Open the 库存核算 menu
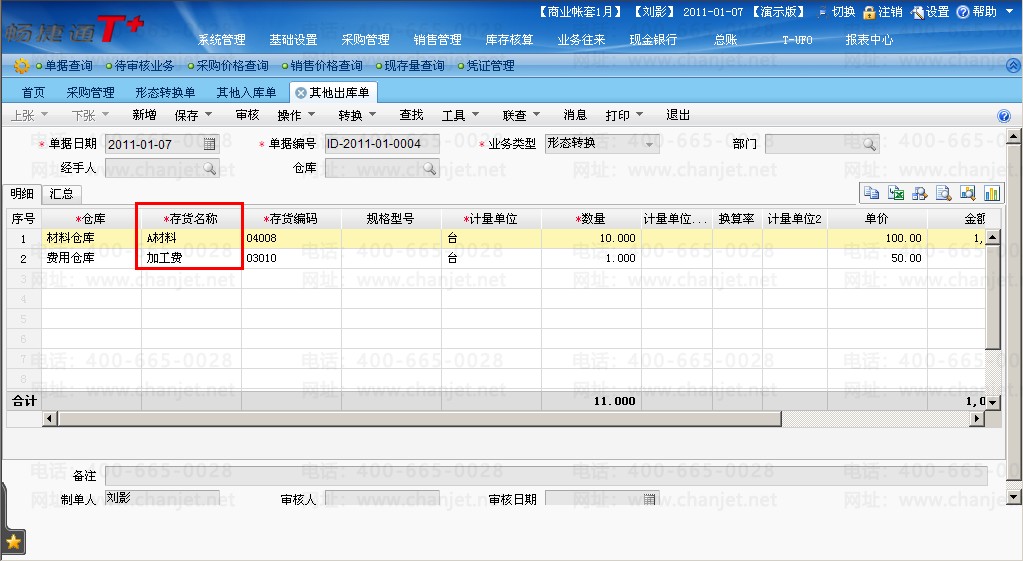Viewport: 1023px width, 561px height. point(510,40)
